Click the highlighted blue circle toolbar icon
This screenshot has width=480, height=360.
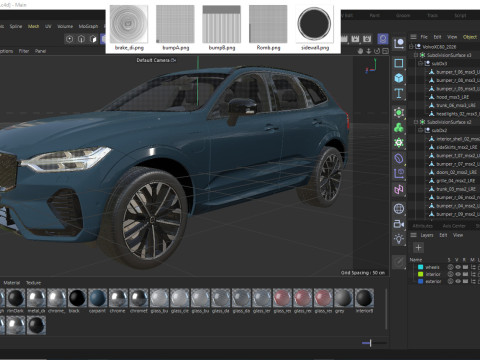(x=383, y=39)
